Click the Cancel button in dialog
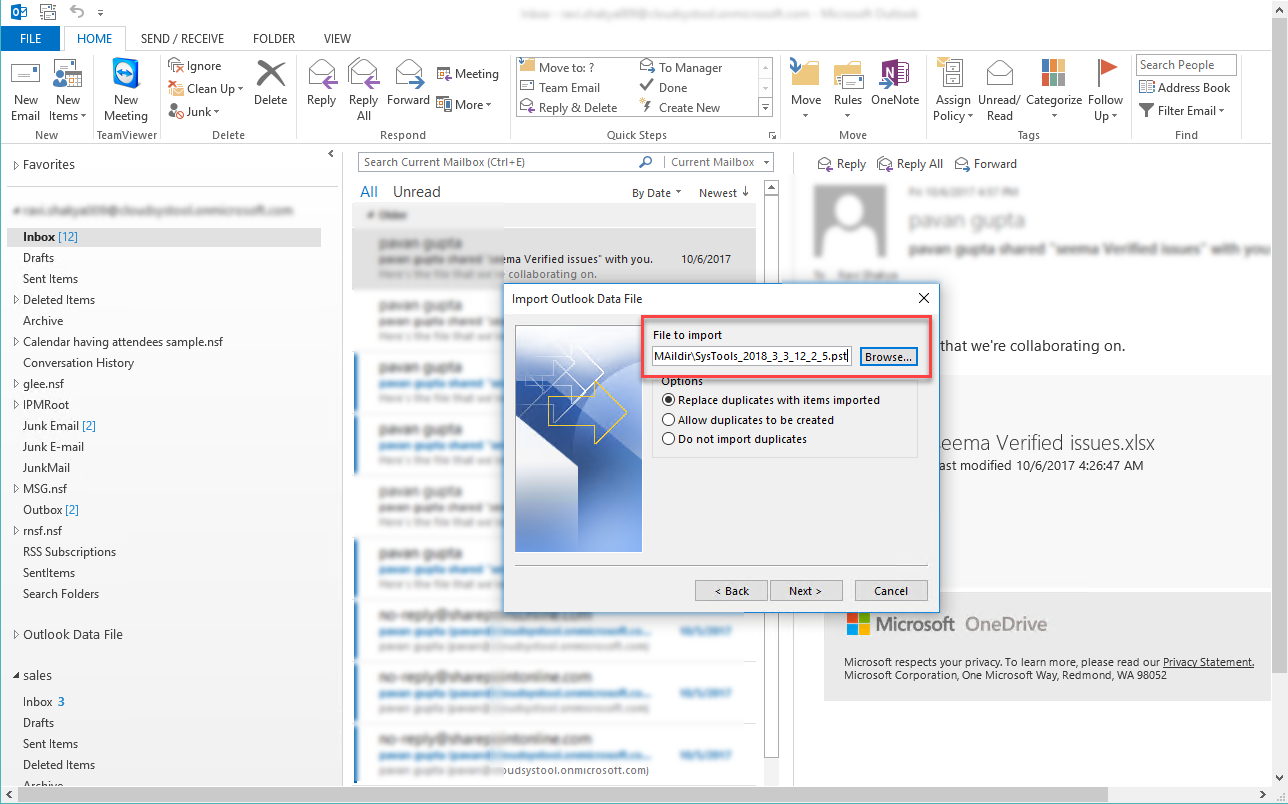This screenshot has height=804, width=1288. [891, 591]
